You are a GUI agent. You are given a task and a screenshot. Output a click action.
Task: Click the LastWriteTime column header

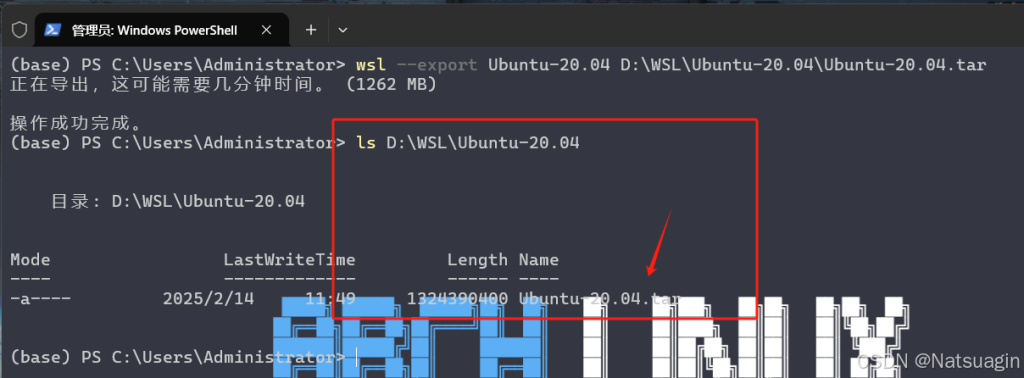289,260
